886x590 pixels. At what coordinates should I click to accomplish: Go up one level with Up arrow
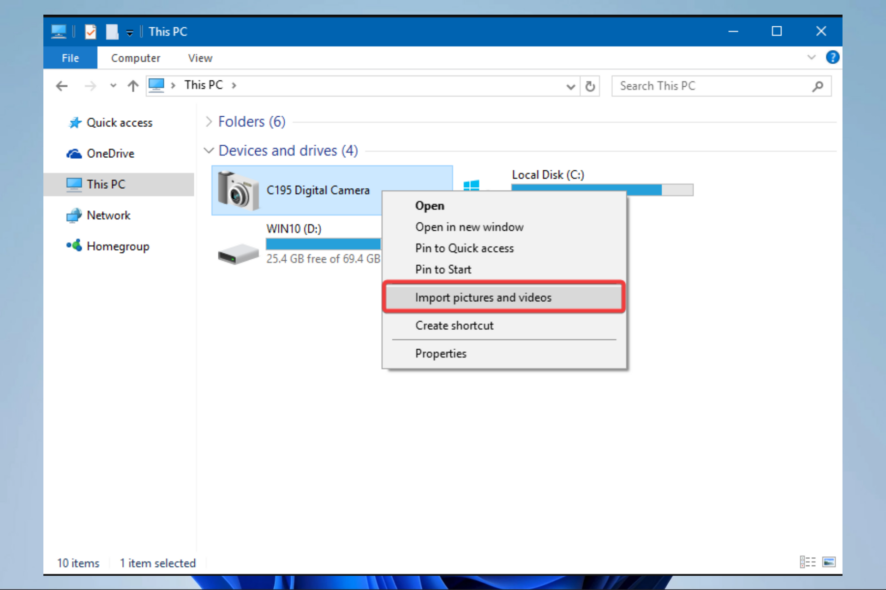tap(133, 86)
